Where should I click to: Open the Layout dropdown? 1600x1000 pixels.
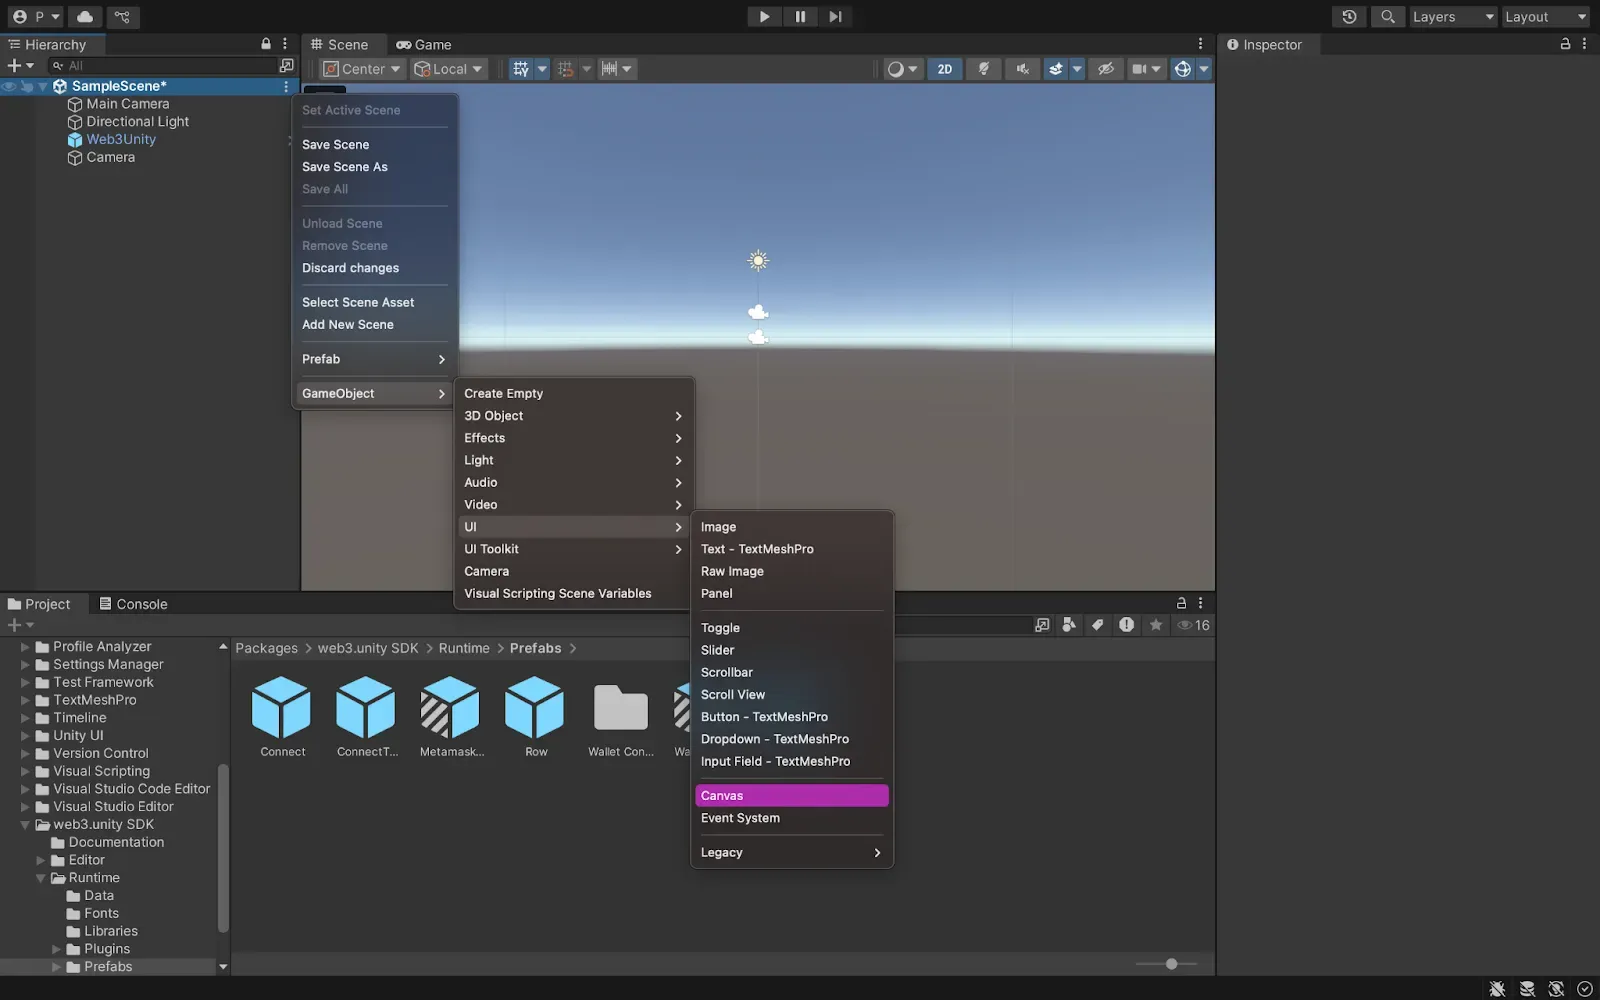[1545, 17]
